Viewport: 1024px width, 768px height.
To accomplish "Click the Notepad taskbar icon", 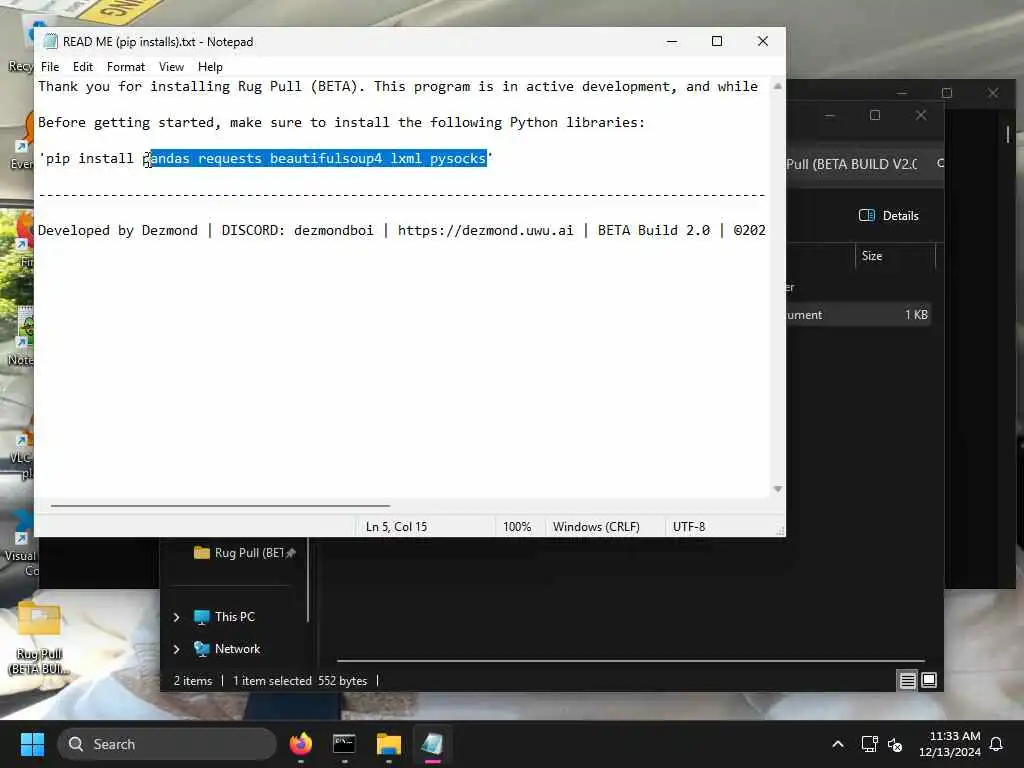I will point(432,744).
